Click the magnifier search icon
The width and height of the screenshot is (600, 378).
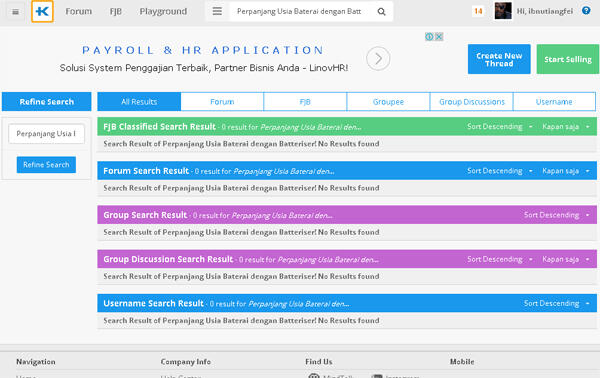pyautogui.click(x=381, y=12)
